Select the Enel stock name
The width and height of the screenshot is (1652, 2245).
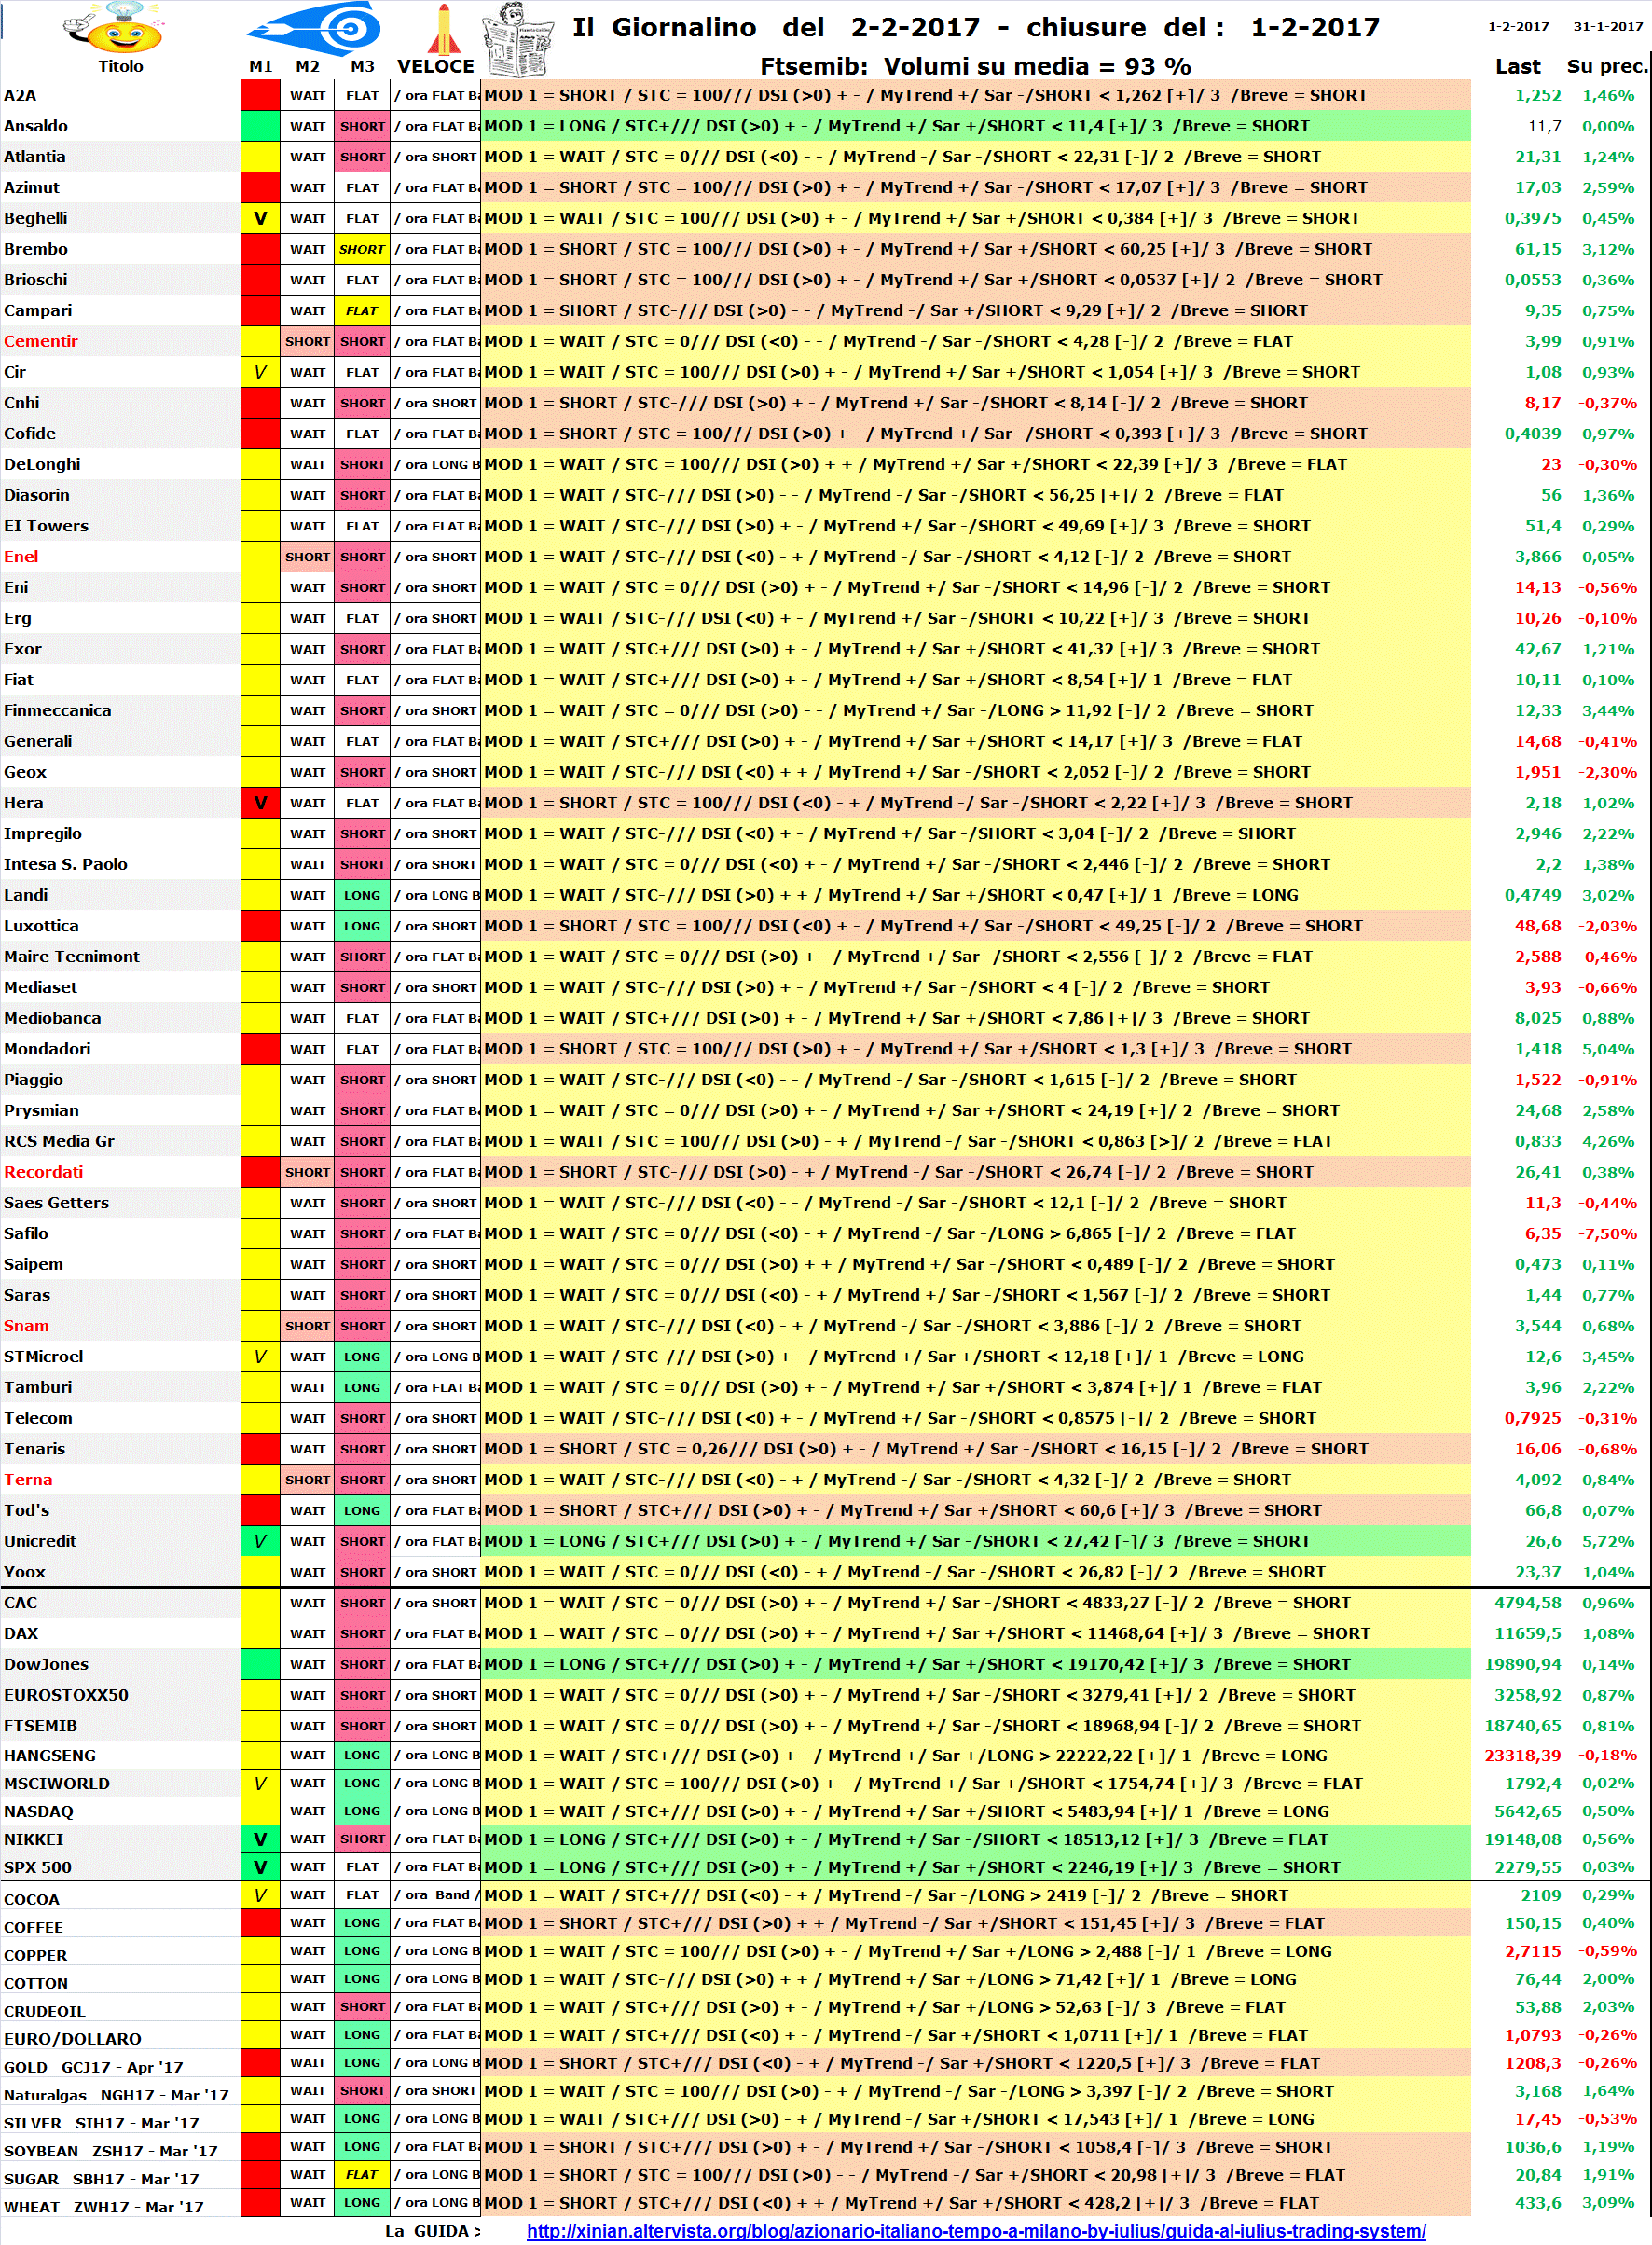[x=21, y=557]
